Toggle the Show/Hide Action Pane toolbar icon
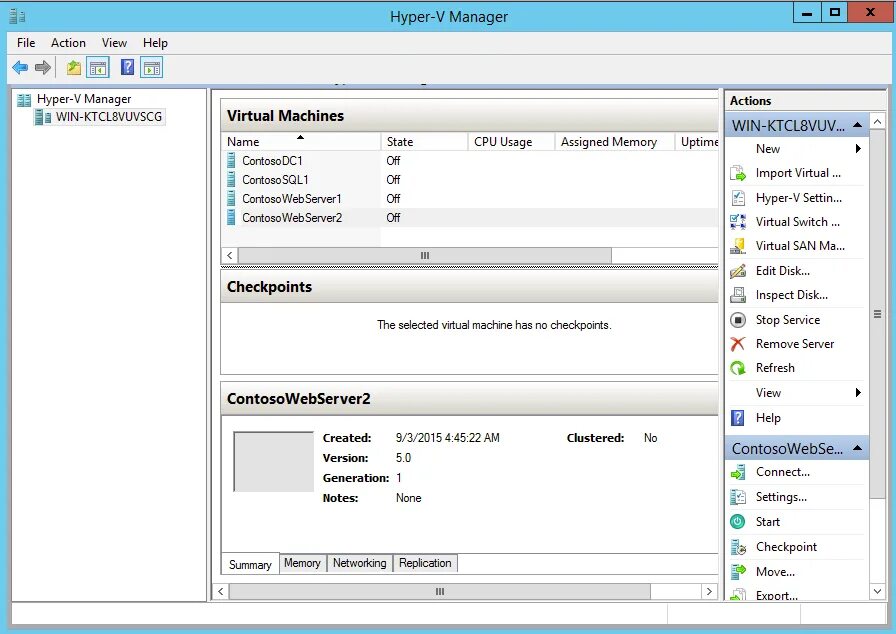Image resolution: width=896 pixels, height=634 pixels. [152, 68]
